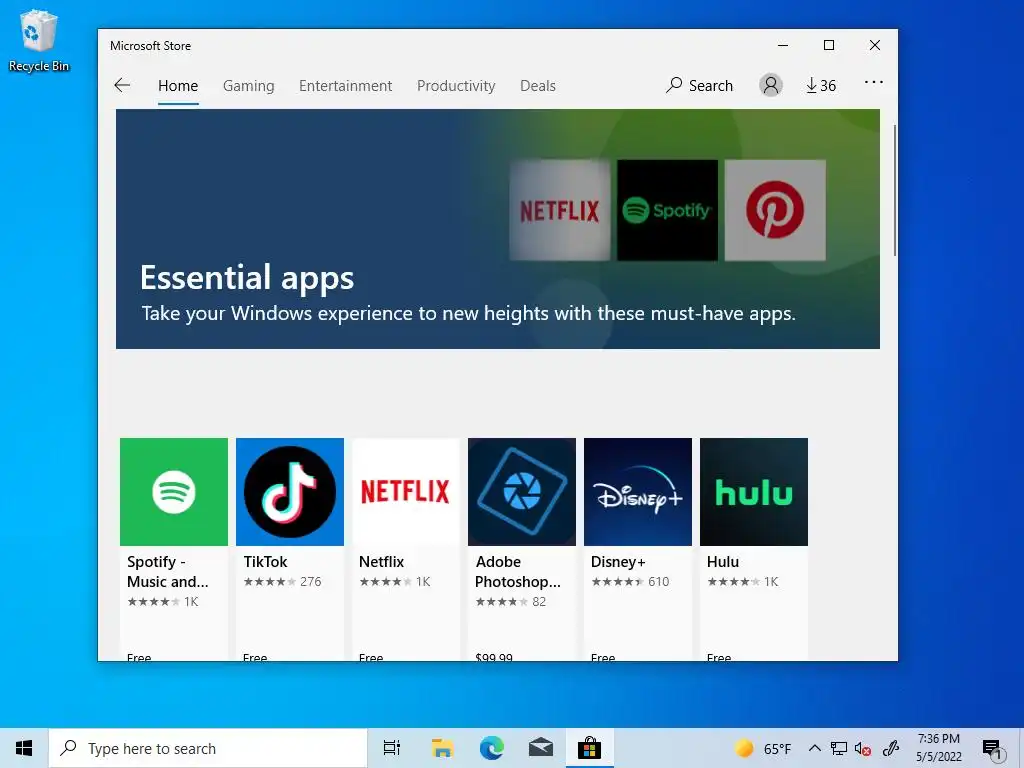Open the Windows Ink pen tray icon

pos(891,748)
